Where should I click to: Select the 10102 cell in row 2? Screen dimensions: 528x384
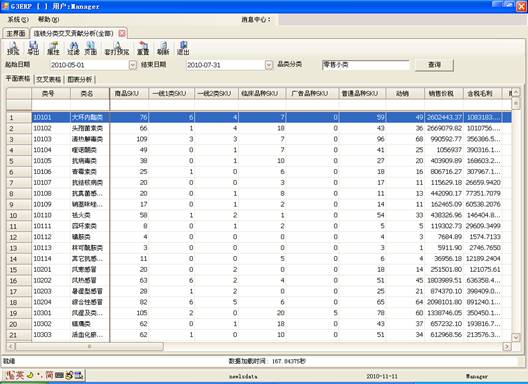click(x=51, y=128)
